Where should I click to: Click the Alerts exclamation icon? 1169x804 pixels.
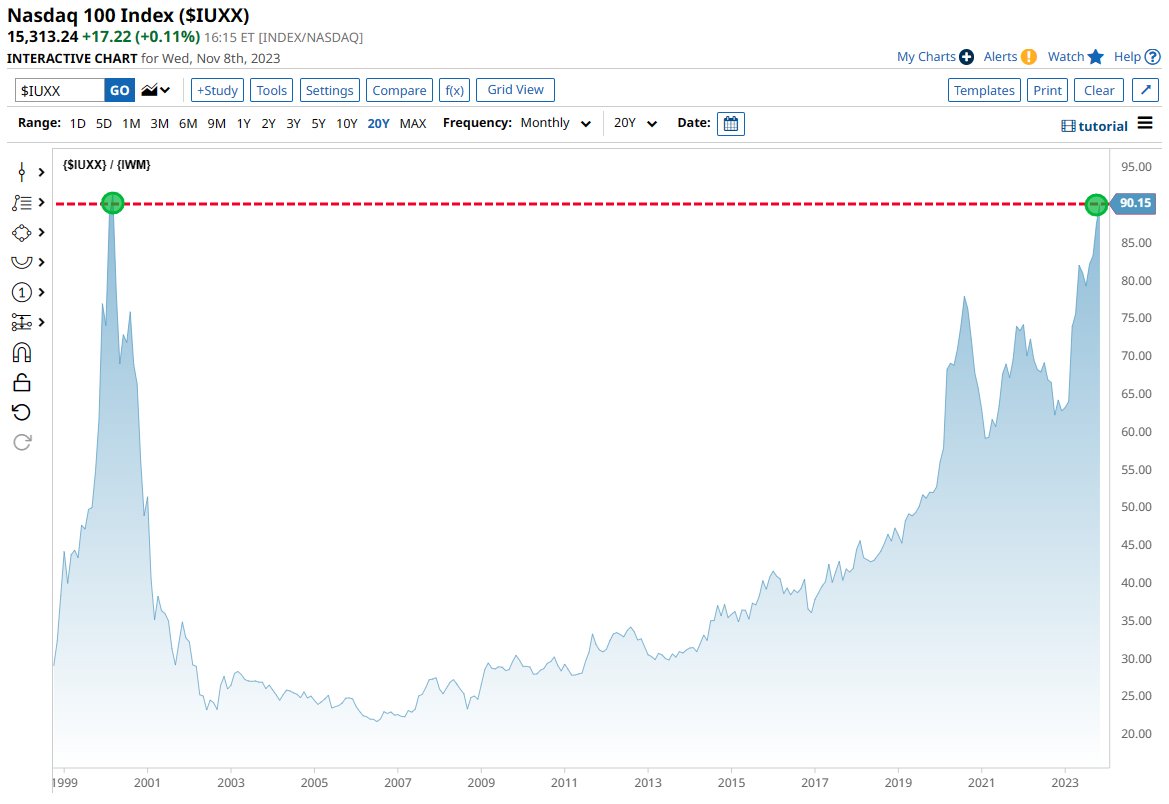tap(1029, 57)
